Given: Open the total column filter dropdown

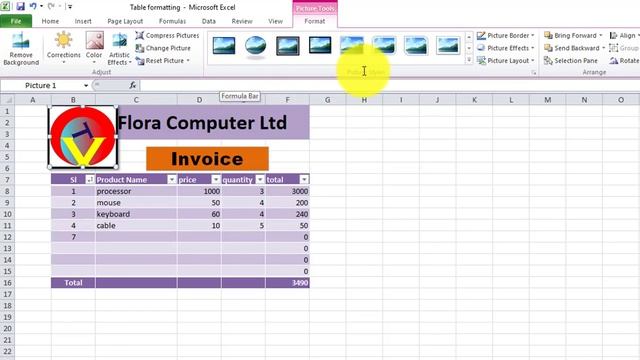Looking at the screenshot, I should [304, 179].
